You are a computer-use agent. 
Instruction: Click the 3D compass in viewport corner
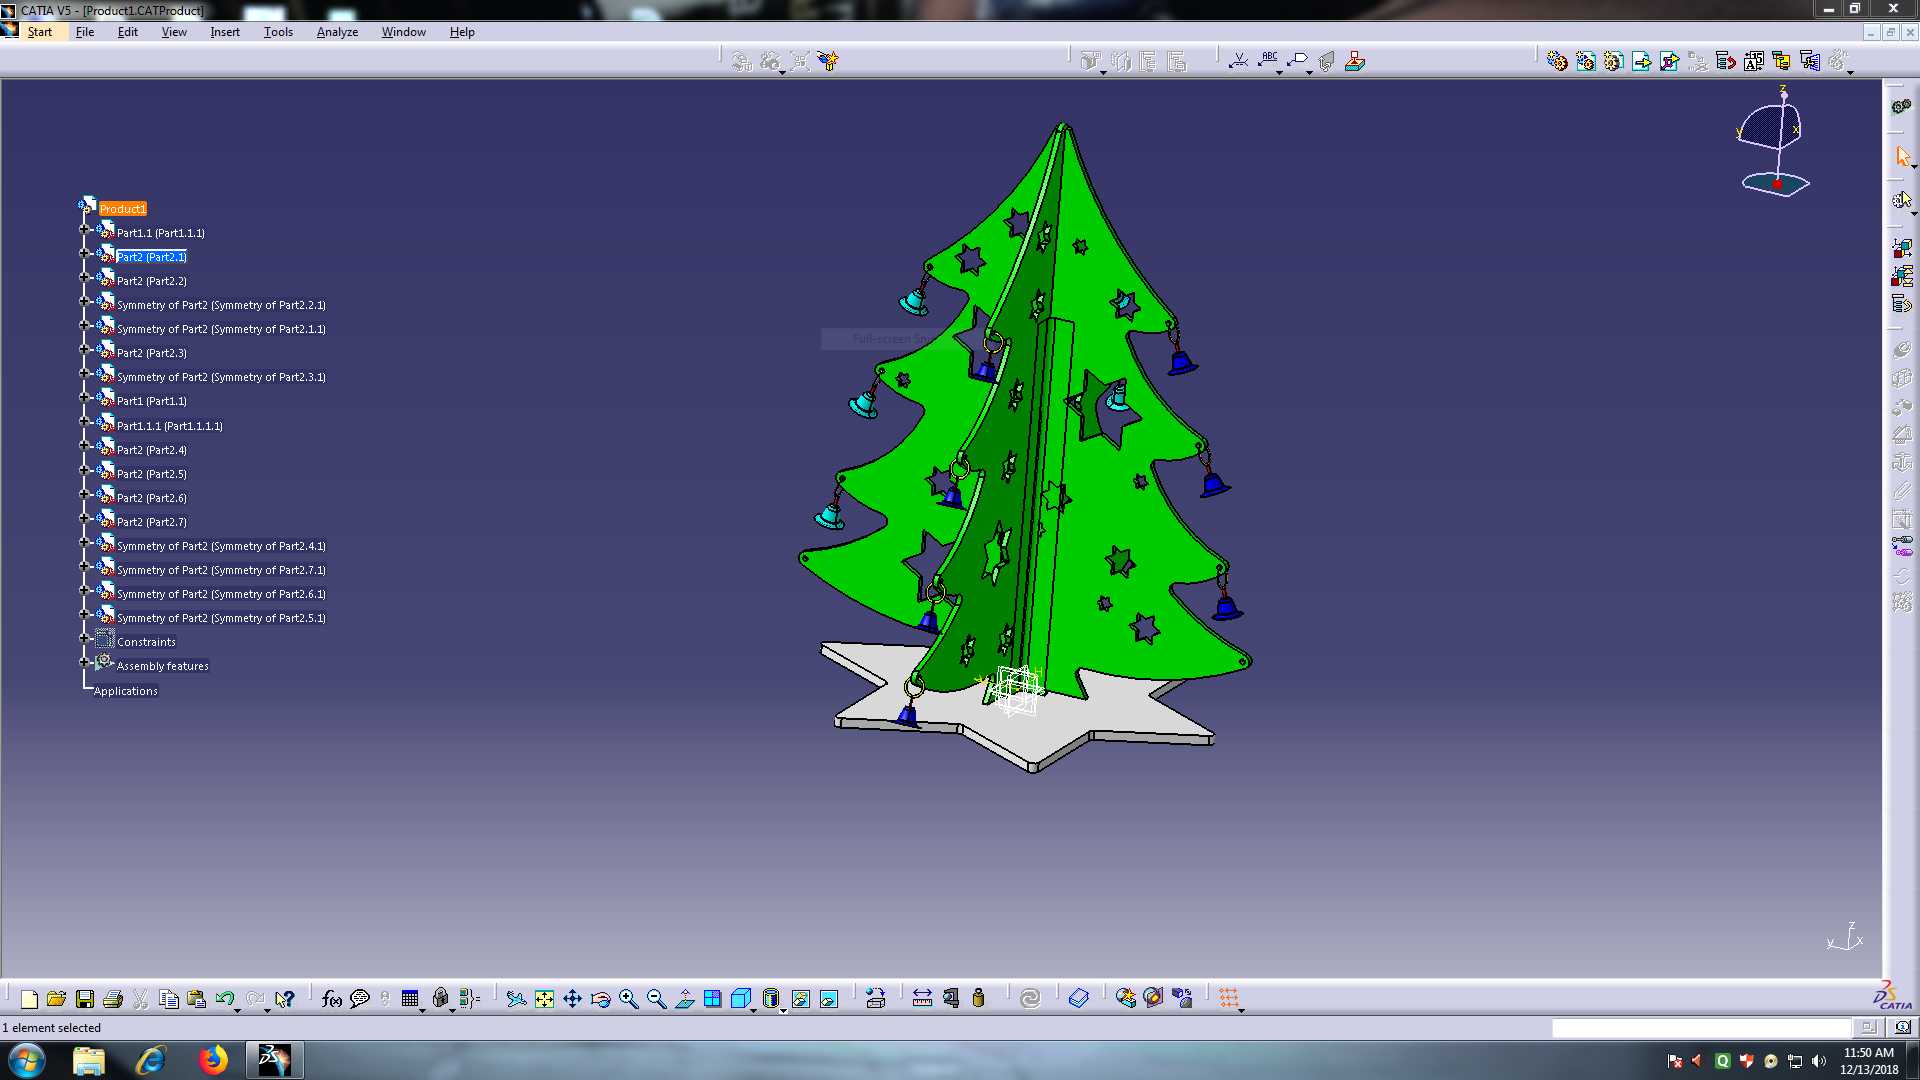1775,143
